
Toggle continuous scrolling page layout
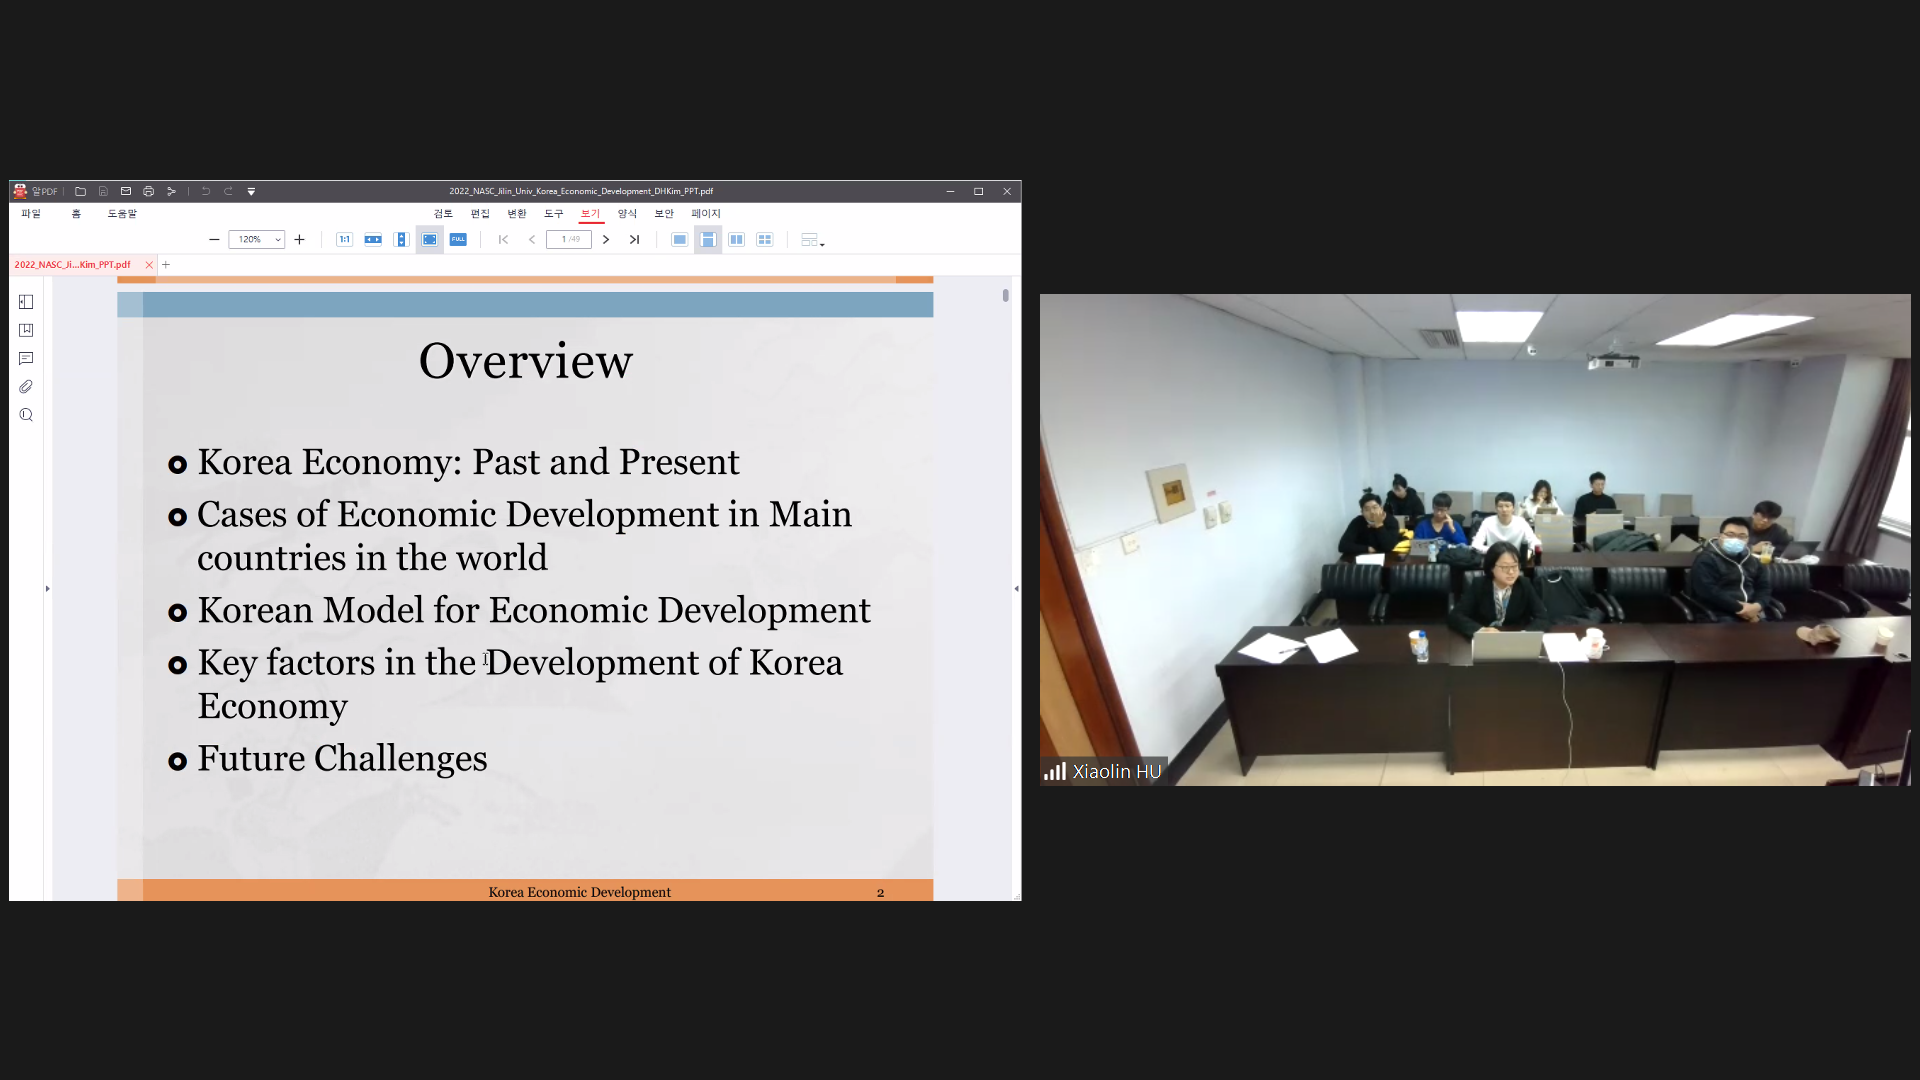tap(708, 240)
